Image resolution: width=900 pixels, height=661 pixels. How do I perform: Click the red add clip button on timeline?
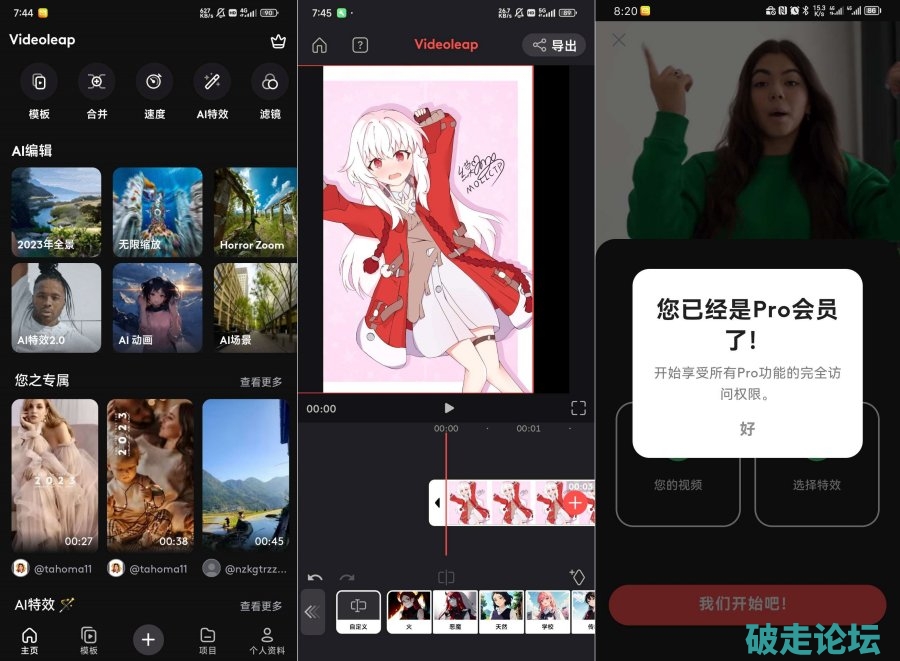pos(576,503)
